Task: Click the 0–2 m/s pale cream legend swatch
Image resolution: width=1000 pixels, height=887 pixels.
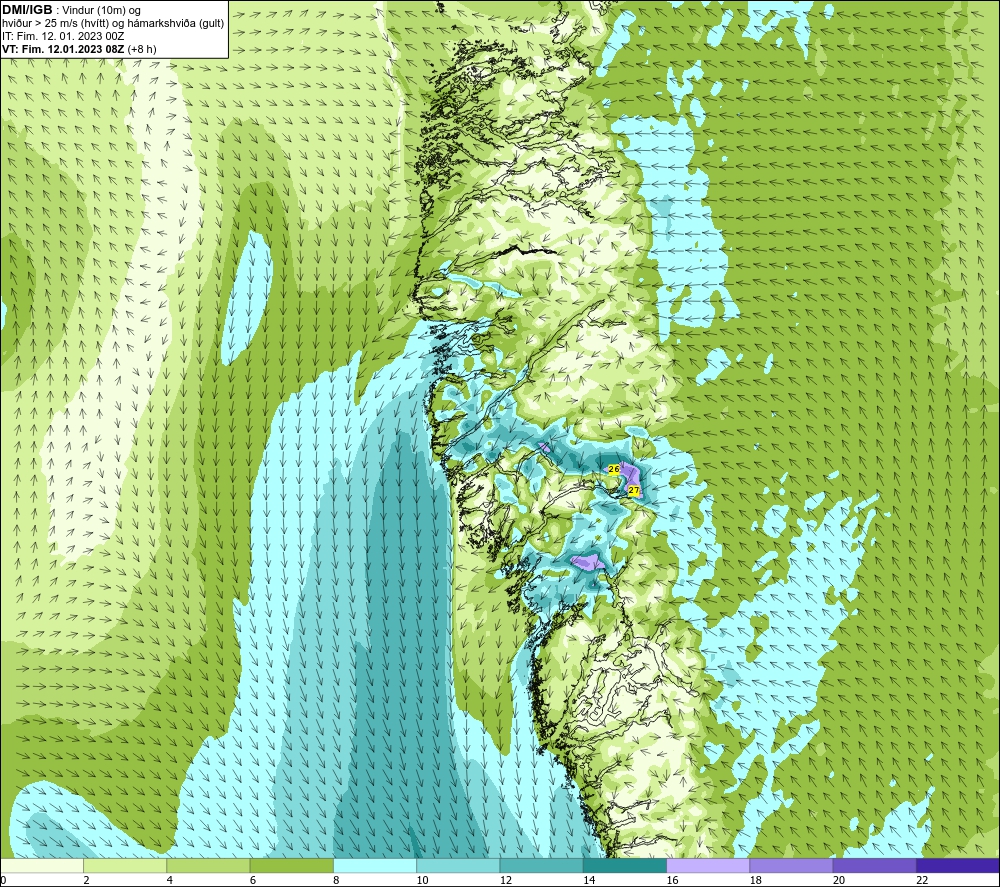Action: point(42,865)
